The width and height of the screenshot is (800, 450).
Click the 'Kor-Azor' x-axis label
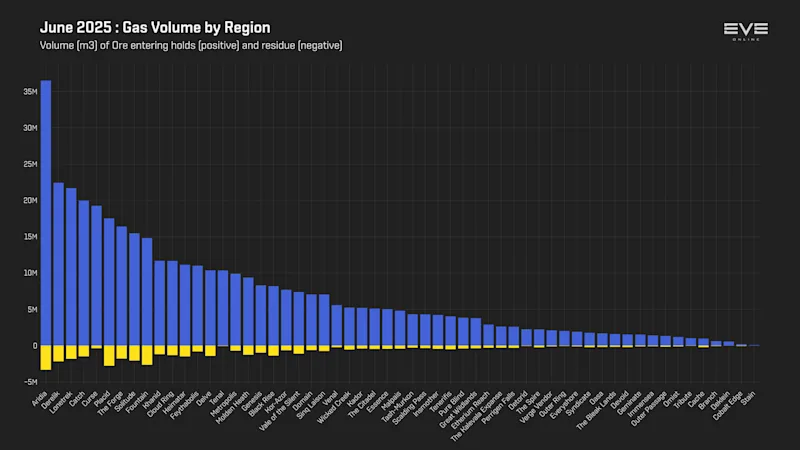pos(277,403)
